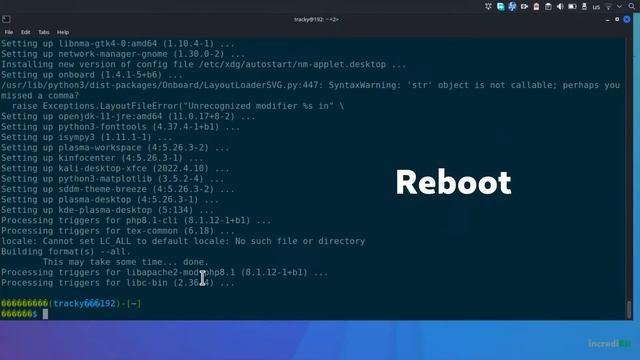This screenshot has width=640, height=360.
Task: Click the search magnifier icon in the top panel
Action: 632,7
